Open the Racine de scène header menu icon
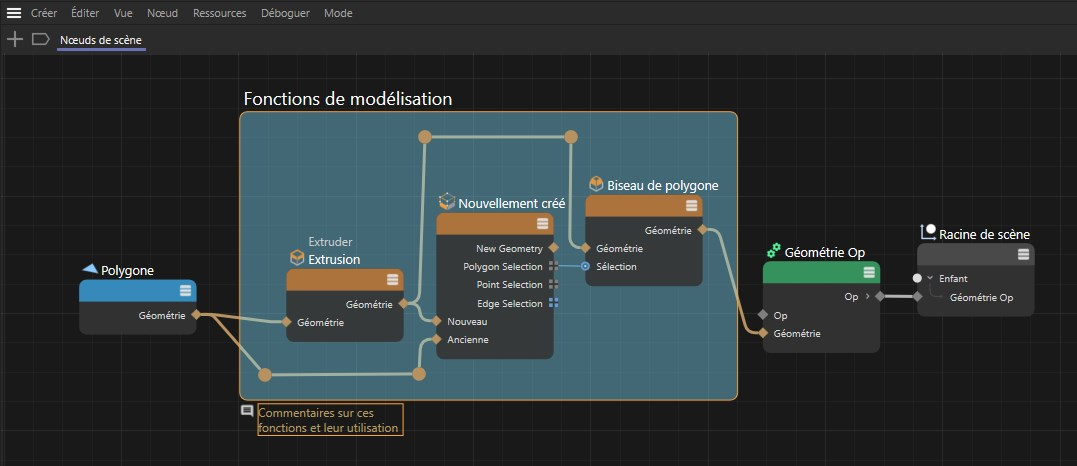The image size is (1077, 466). click(x=1023, y=254)
